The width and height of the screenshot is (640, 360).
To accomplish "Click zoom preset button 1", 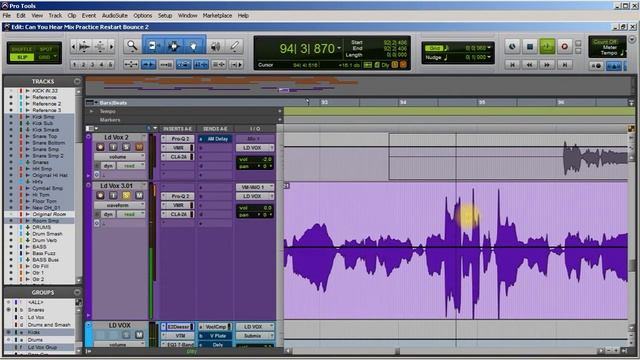I will tap(75, 64).
